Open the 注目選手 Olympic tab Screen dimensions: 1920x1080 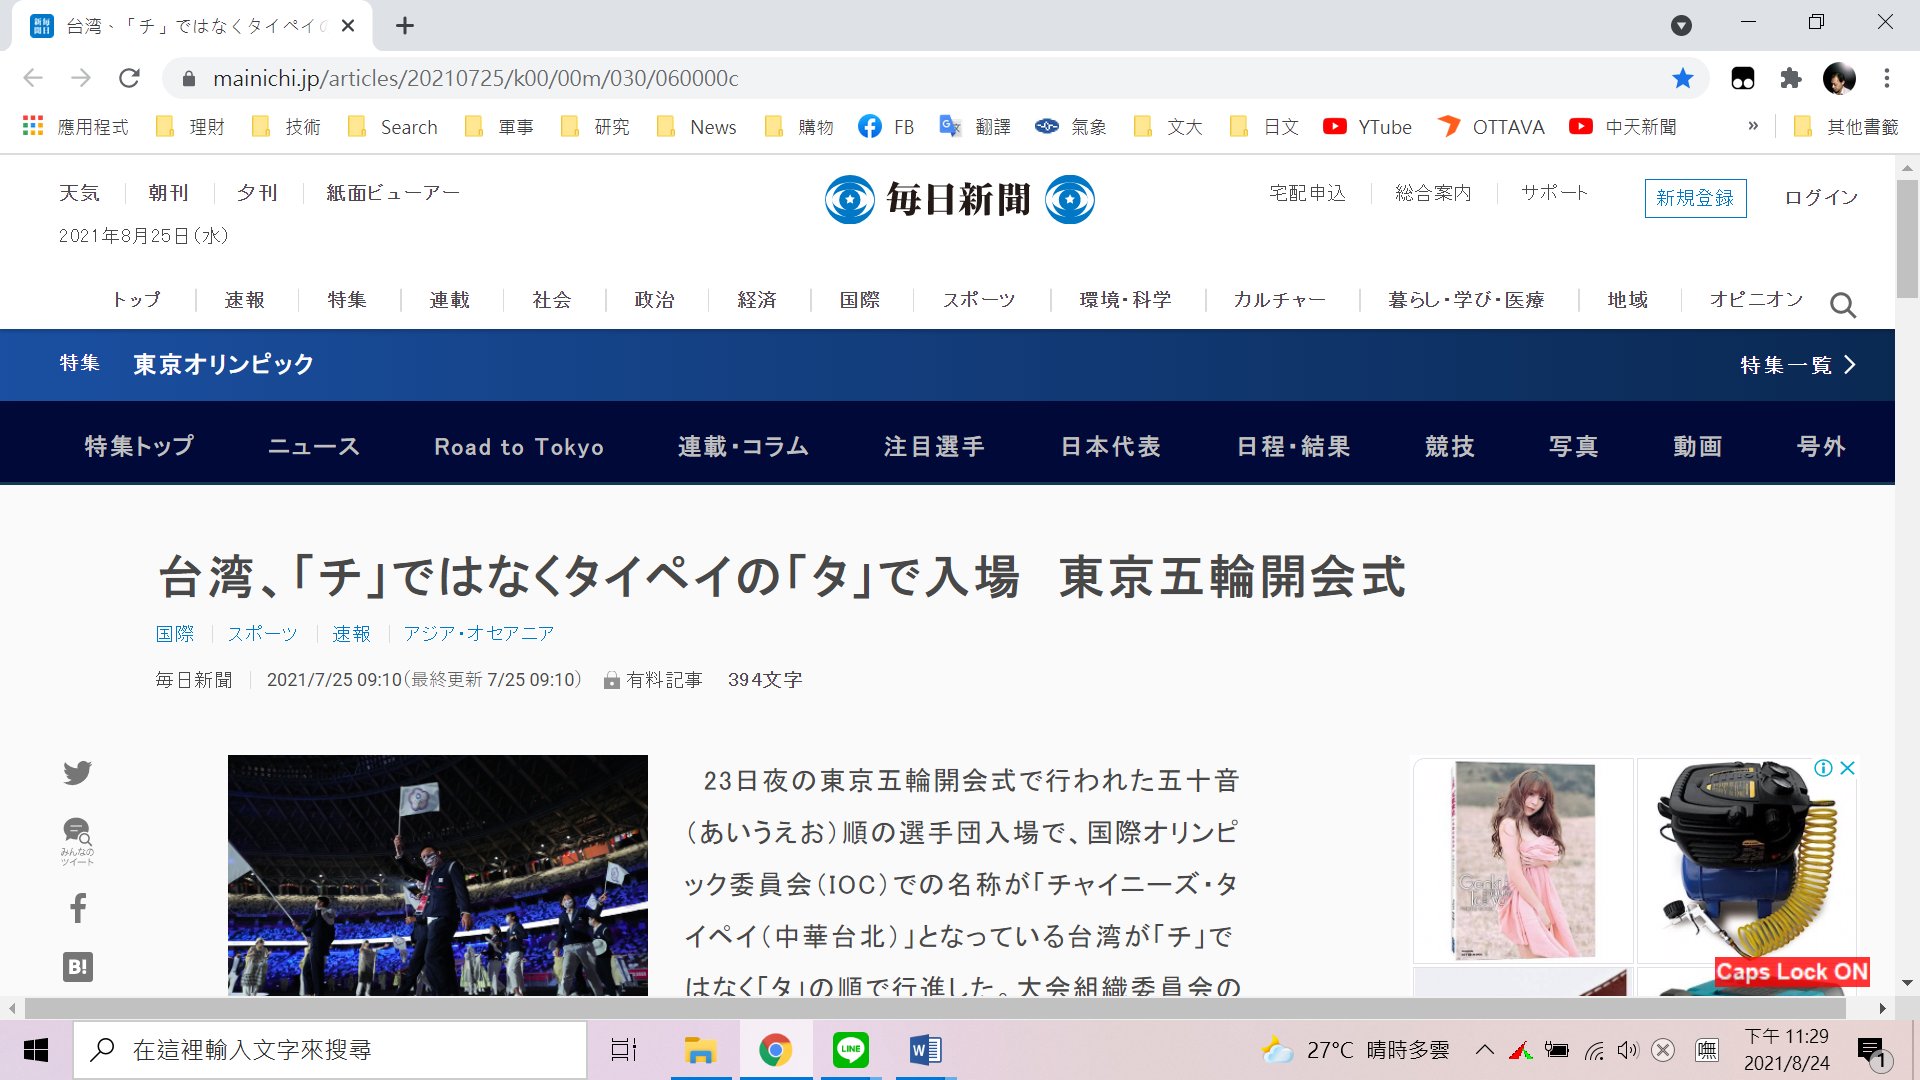point(935,446)
